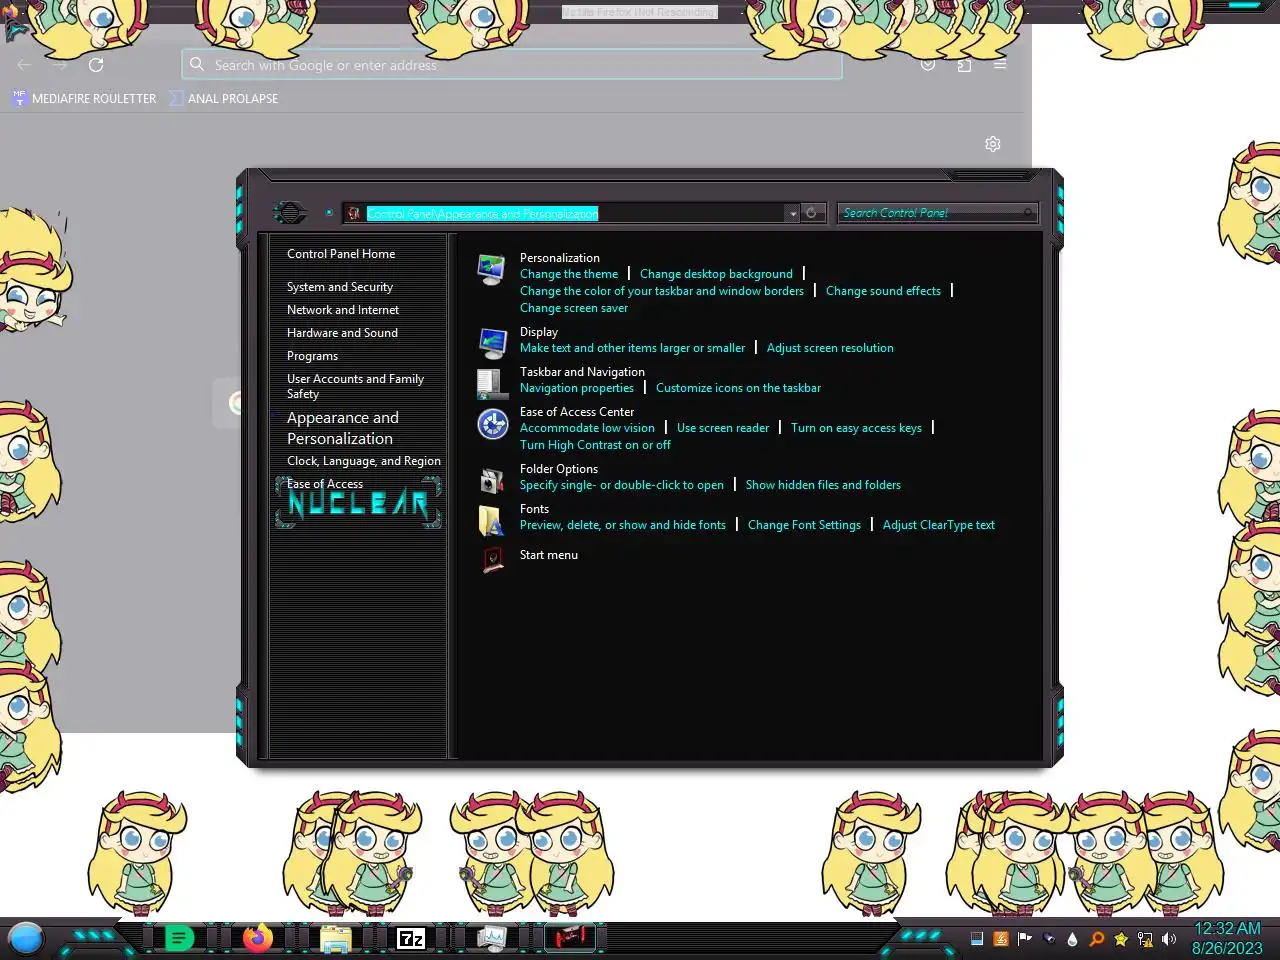Select Network and Internet in sidebar
The image size is (1280, 960).
pyautogui.click(x=343, y=310)
